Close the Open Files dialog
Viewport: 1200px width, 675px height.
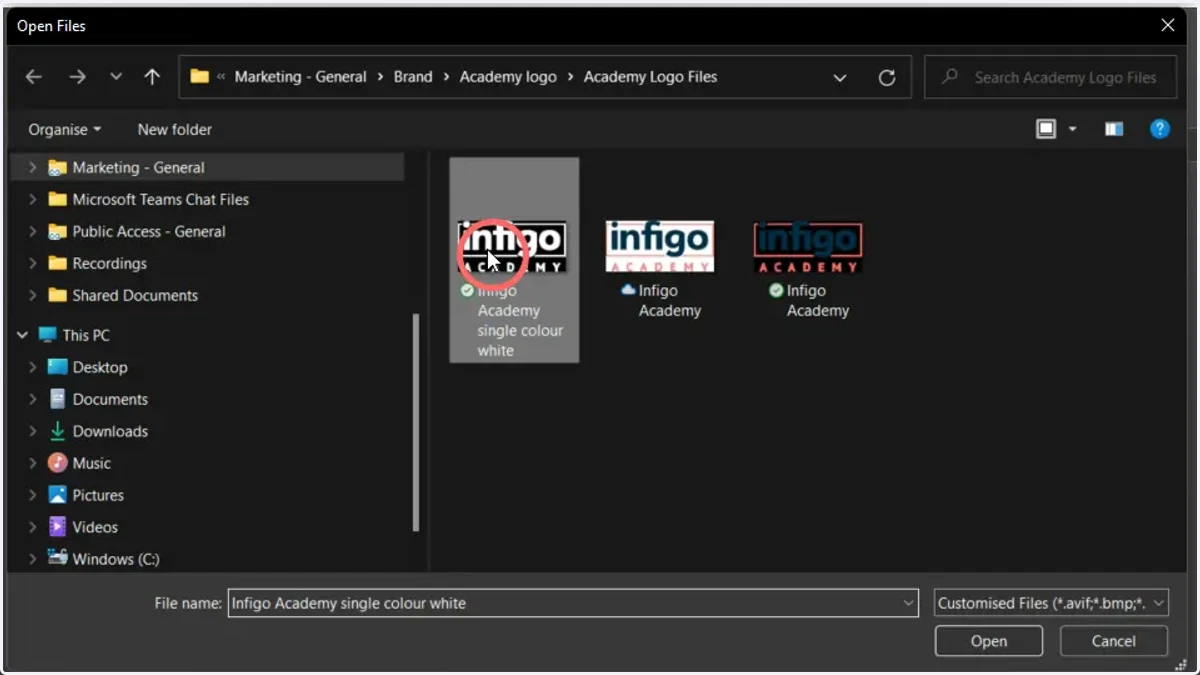1167,26
